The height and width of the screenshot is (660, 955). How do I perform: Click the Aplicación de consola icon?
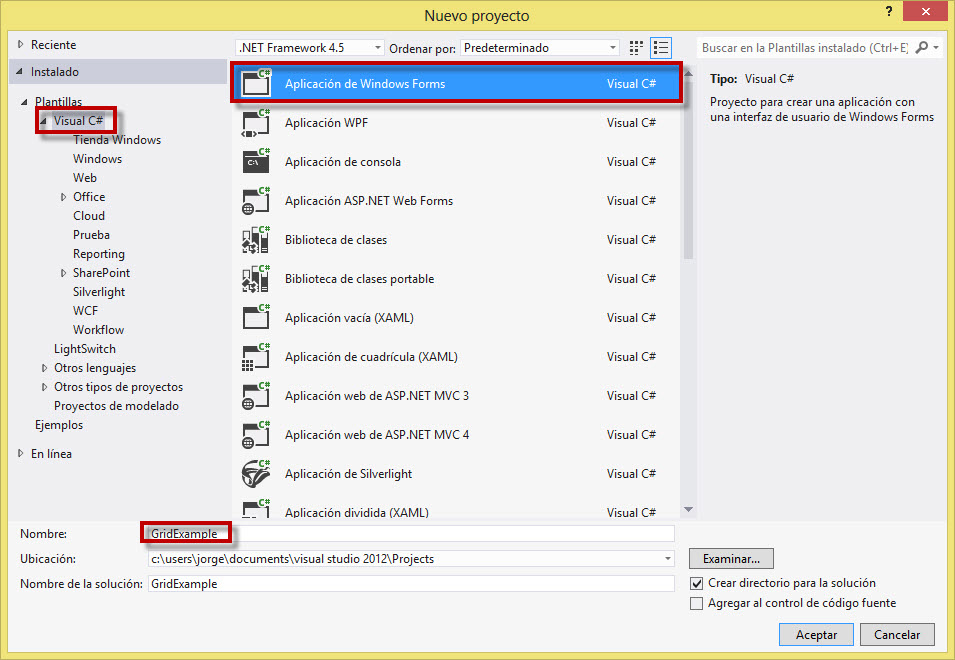tap(256, 162)
